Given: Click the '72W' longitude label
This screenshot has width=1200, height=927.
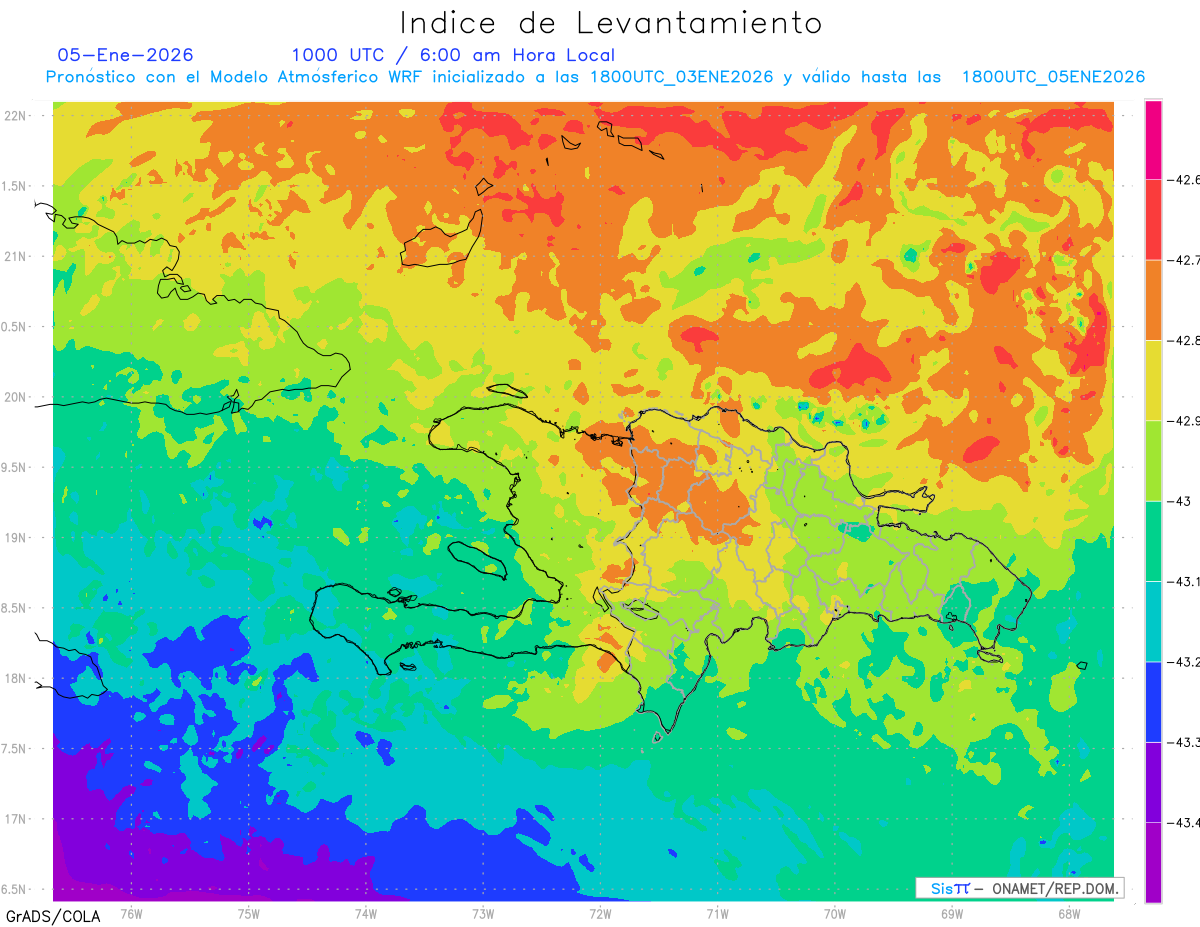Looking at the screenshot, I should click(x=600, y=914).
